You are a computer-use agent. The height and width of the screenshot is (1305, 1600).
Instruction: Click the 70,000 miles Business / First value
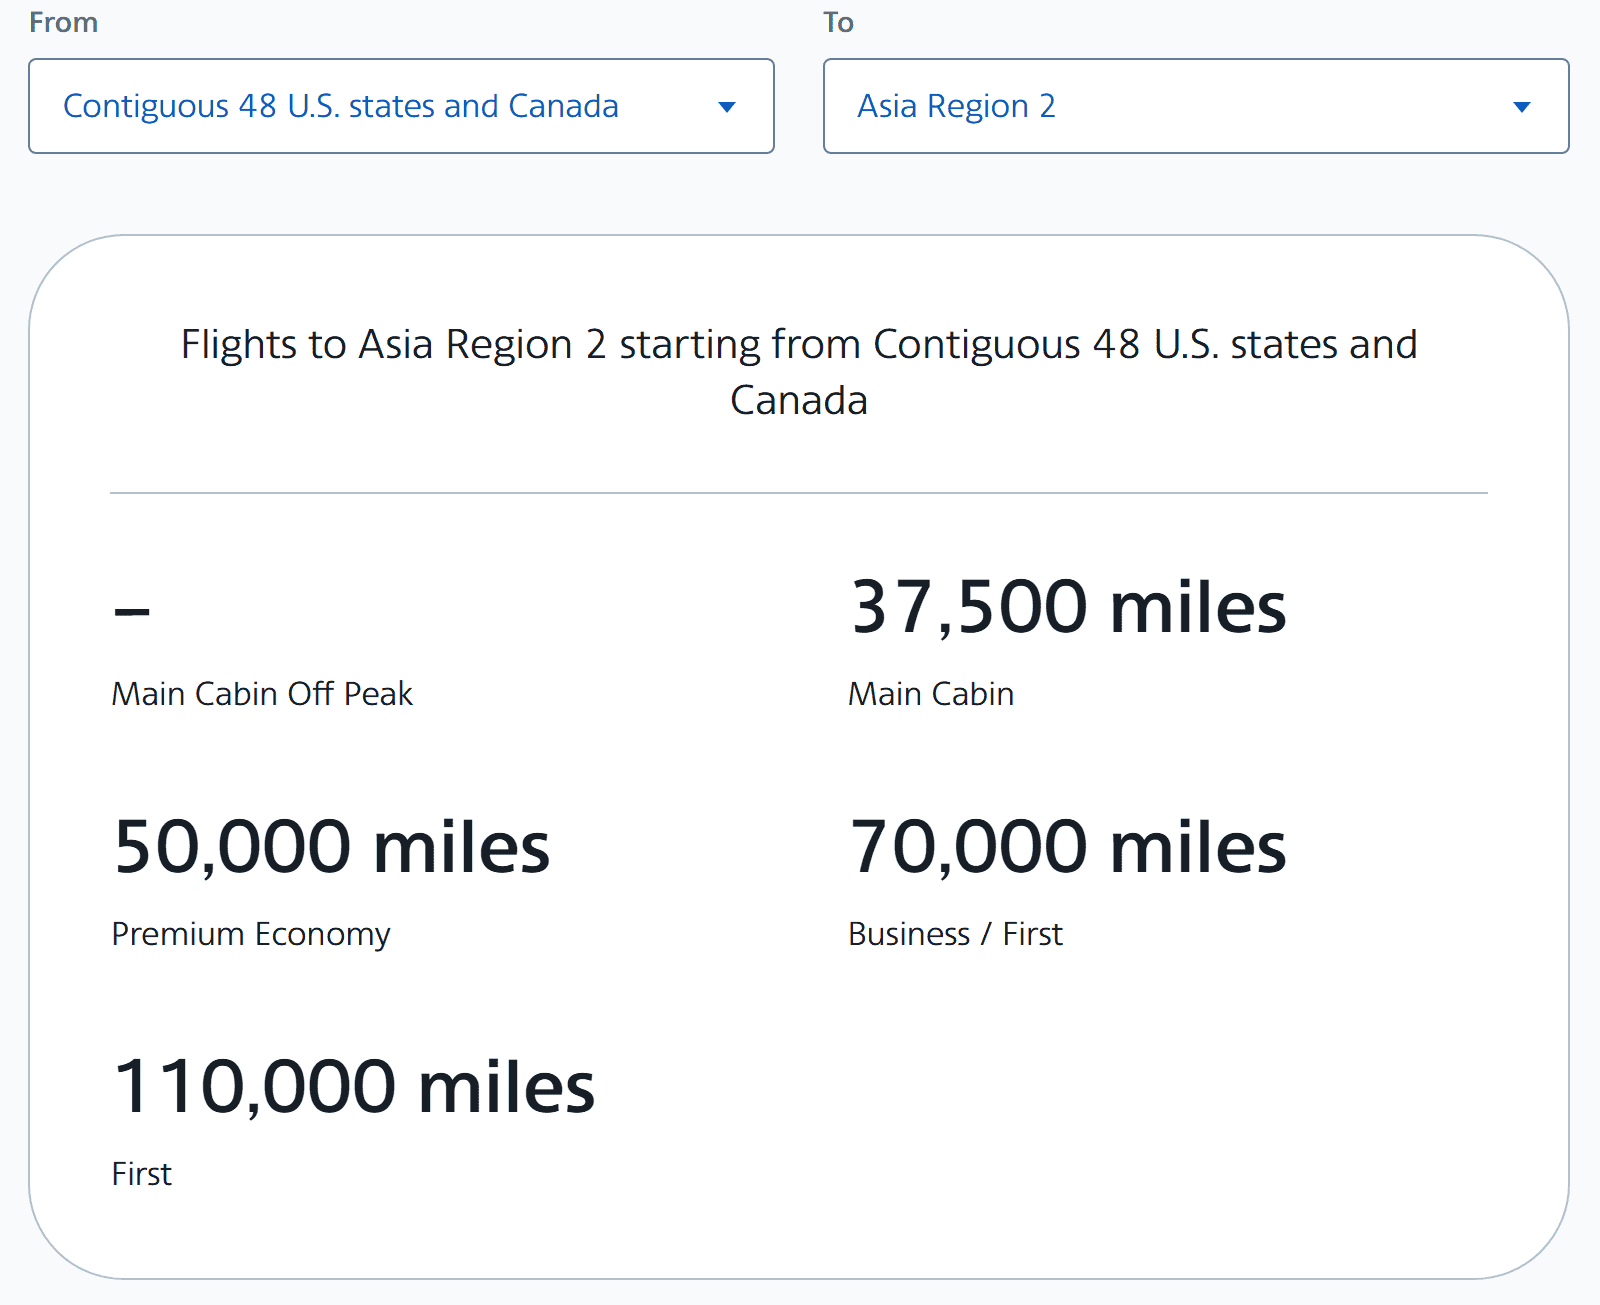(x=1068, y=847)
